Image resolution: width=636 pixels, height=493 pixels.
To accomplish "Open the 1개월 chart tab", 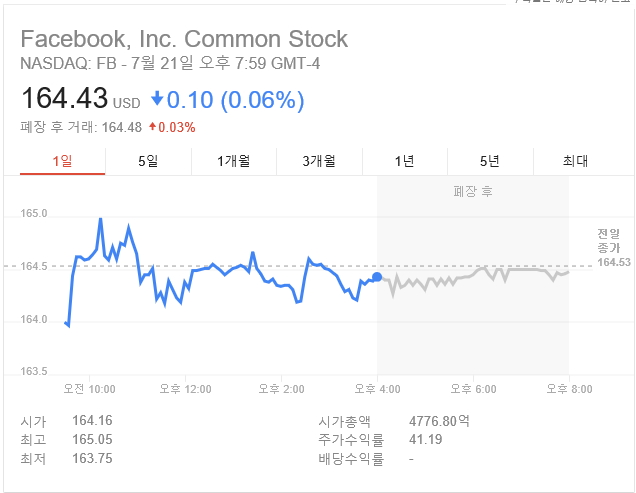I will click(234, 161).
